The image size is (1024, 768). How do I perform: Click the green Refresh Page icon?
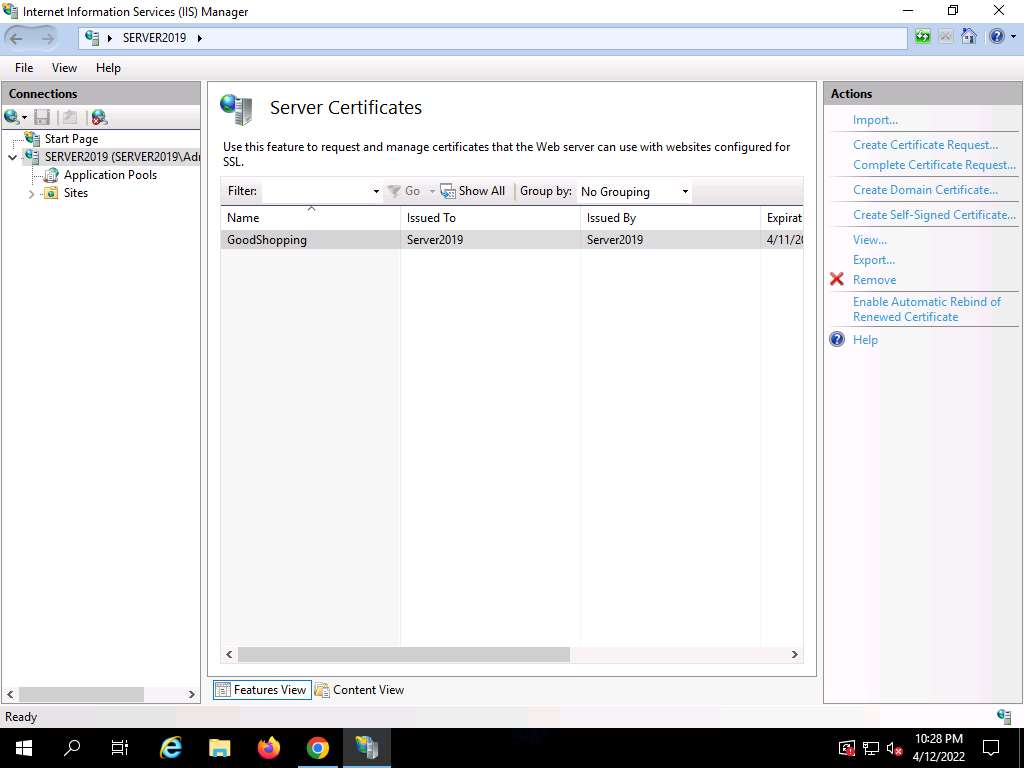click(922, 37)
